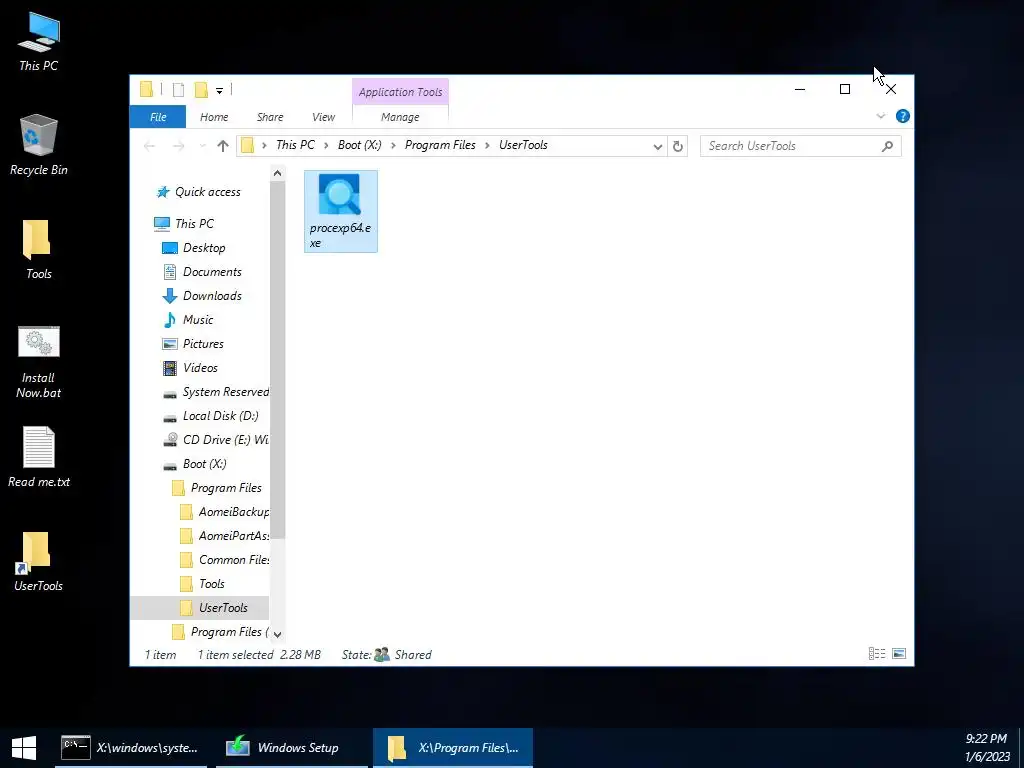This screenshot has width=1024, height=768.
Task: Select Local Disk (D:) in navigation pane
Action: (210, 416)
